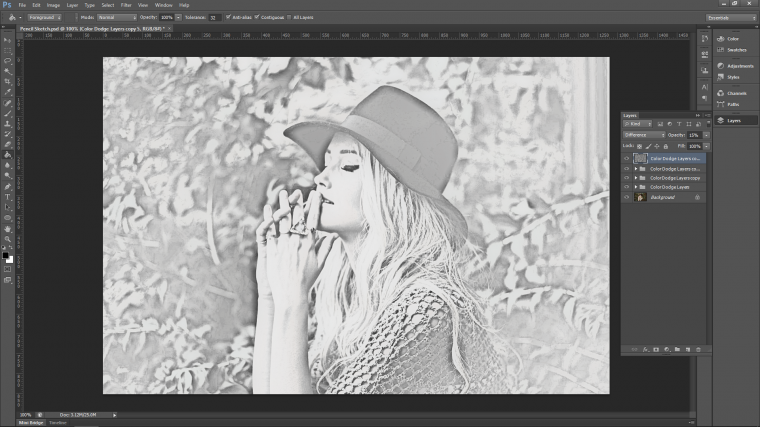Select the Pen tool
Viewport: 760px width, 427px height.
[x=7, y=187]
